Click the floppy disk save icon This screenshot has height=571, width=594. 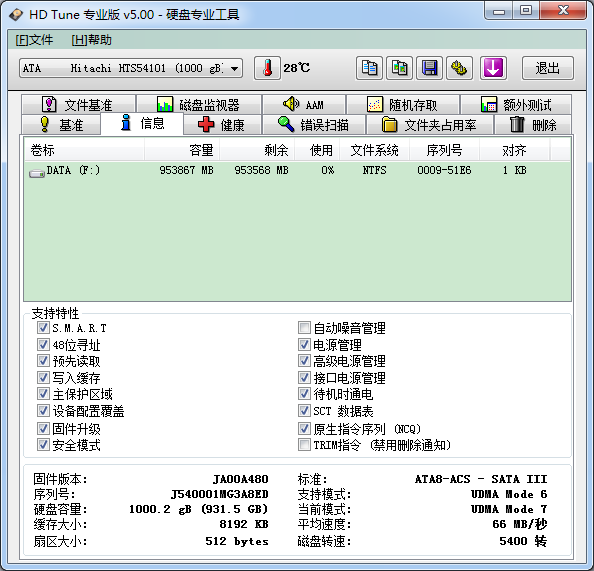[x=429, y=68]
